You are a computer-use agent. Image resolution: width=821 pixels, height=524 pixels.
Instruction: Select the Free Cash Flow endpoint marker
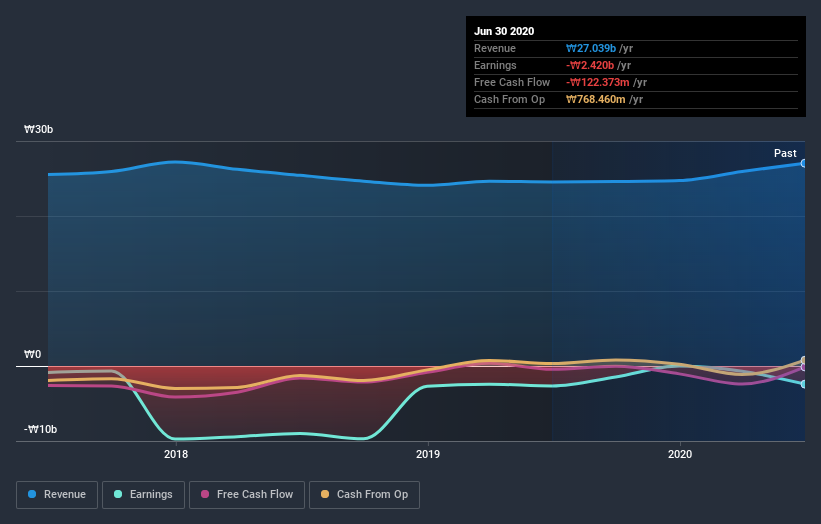point(804,367)
